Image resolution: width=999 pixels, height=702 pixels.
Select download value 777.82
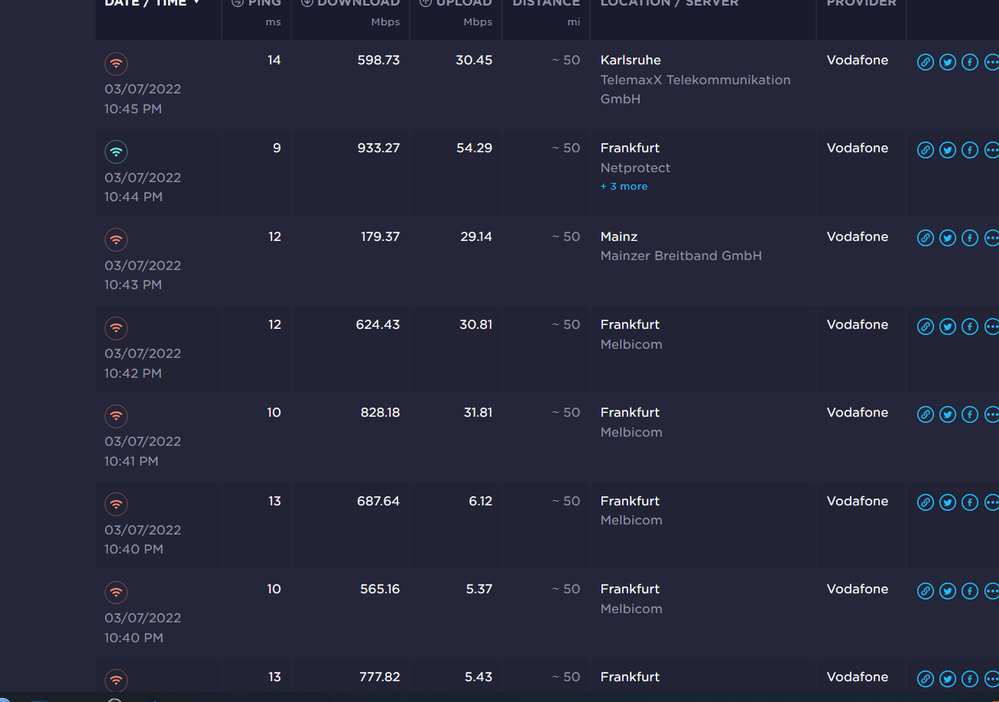coord(380,677)
